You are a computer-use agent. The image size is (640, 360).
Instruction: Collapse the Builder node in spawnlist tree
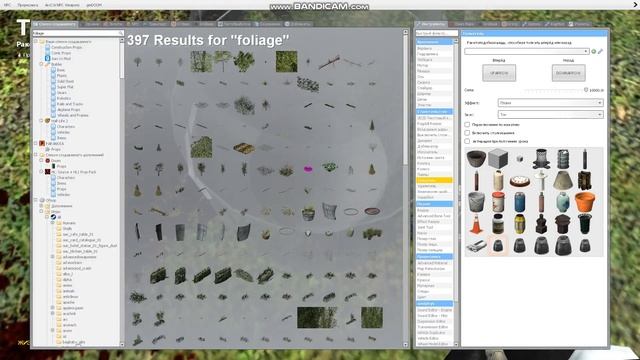41,64
